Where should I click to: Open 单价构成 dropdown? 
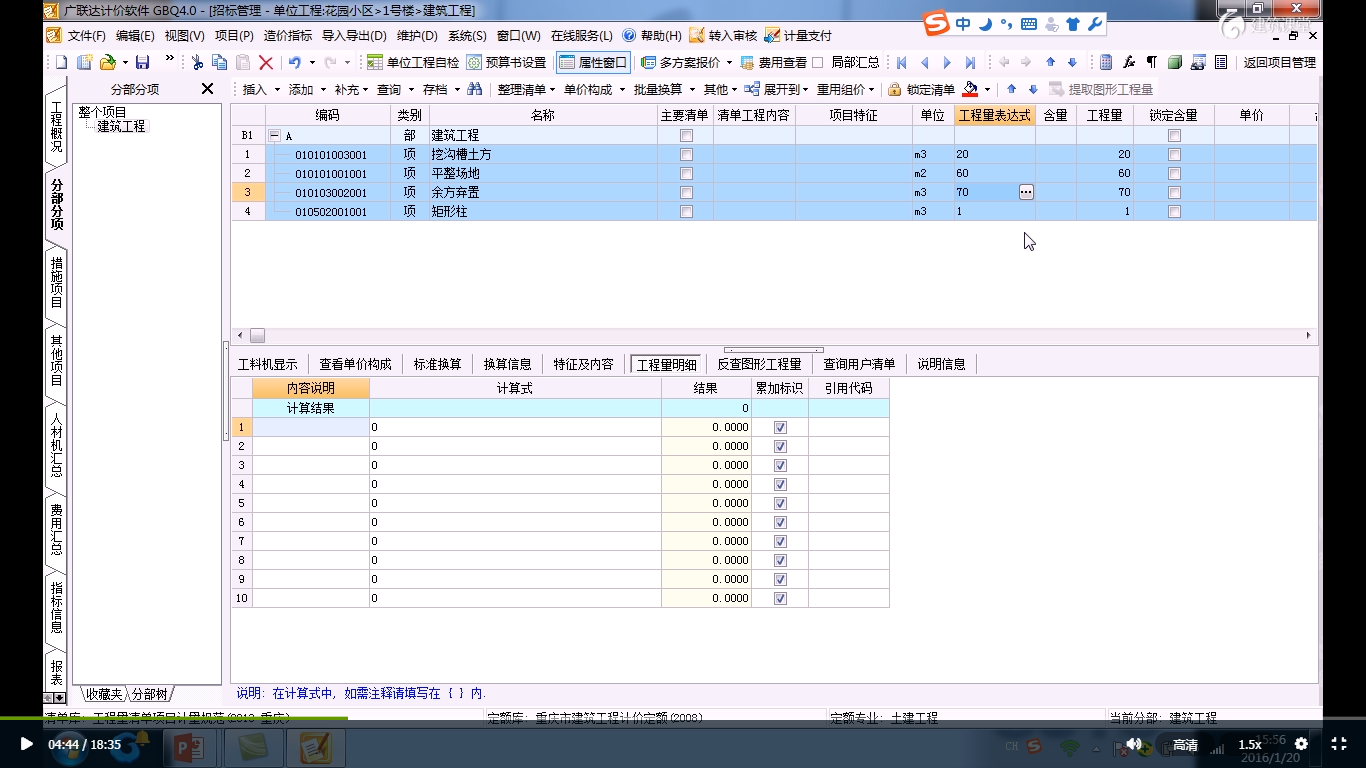click(x=594, y=89)
